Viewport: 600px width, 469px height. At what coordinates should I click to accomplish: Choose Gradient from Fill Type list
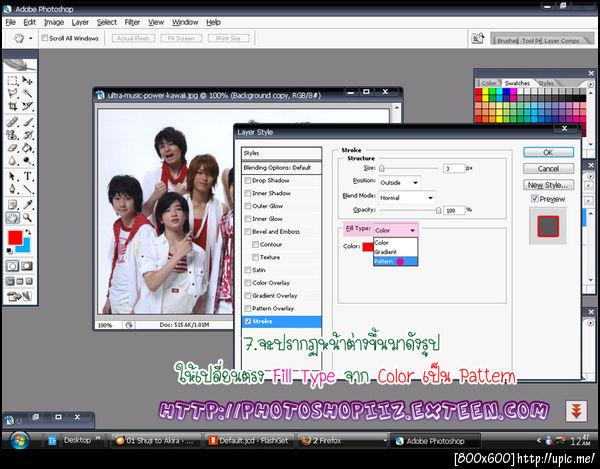[x=395, y=252]
